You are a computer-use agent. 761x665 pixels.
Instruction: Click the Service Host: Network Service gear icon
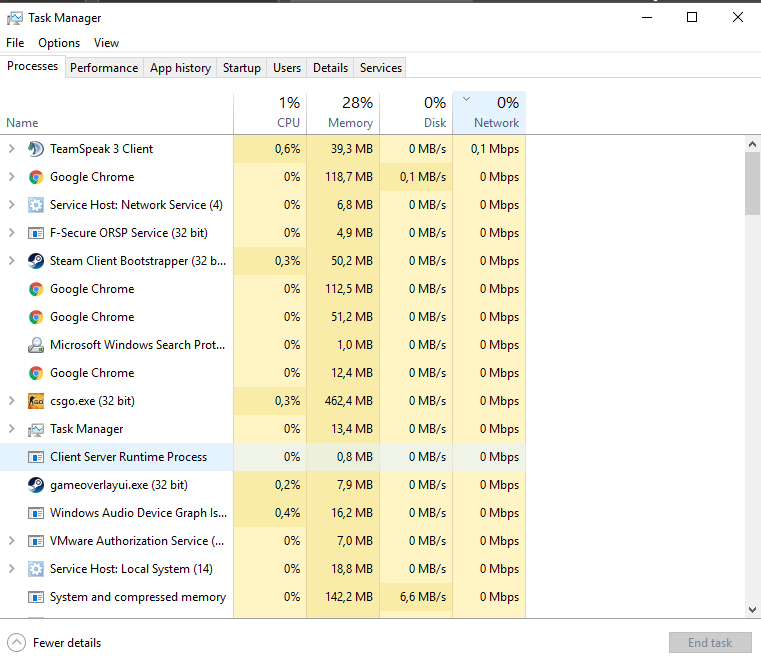click(35, 205)
